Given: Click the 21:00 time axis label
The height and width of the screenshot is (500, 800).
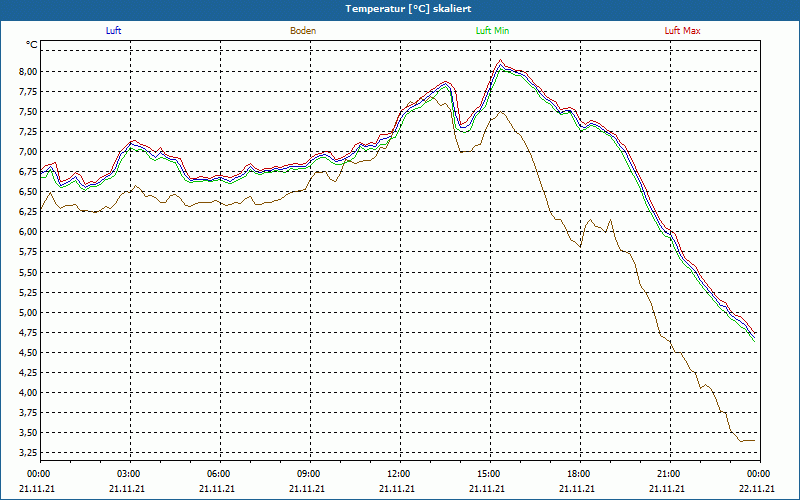Looking at the screenshot, I should point(668,474).
